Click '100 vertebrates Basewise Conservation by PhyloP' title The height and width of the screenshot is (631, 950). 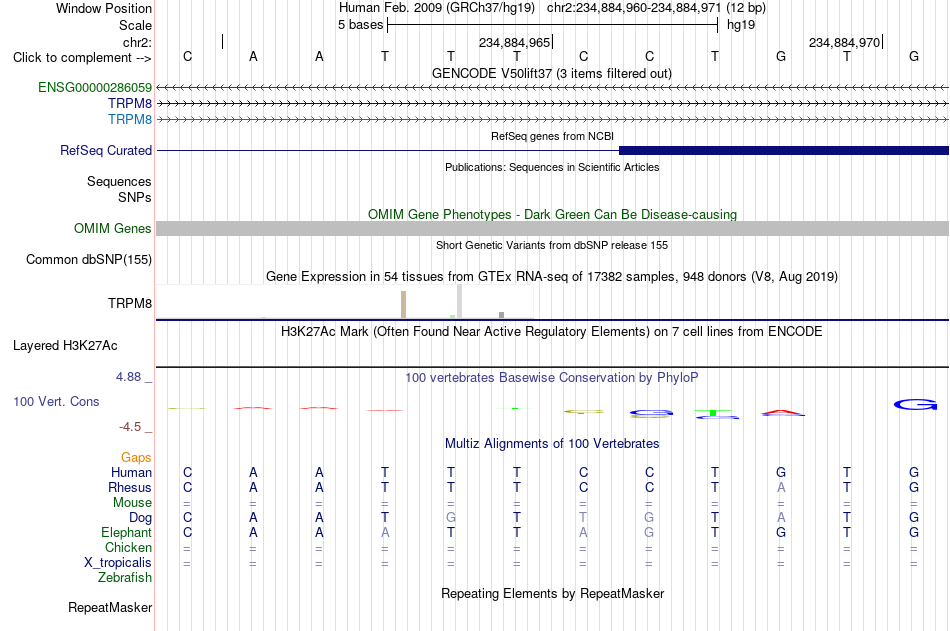pyautogui.click(x=552, y=378)
